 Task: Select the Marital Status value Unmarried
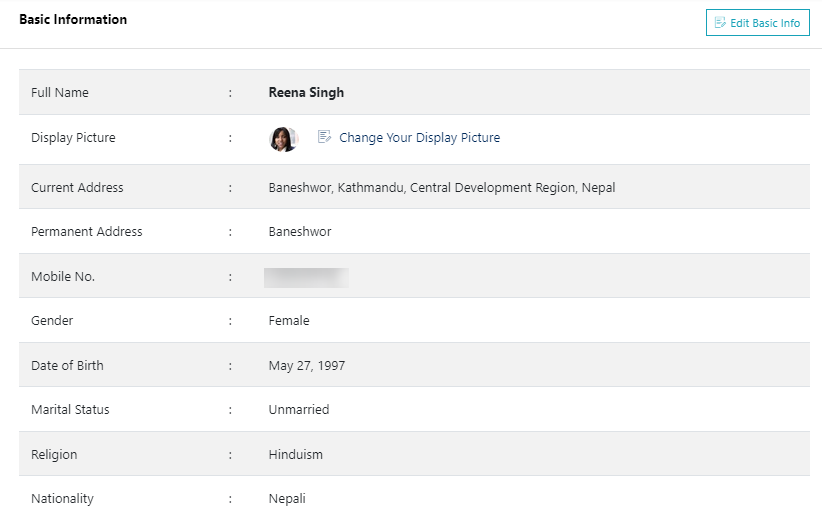point(298,410)
